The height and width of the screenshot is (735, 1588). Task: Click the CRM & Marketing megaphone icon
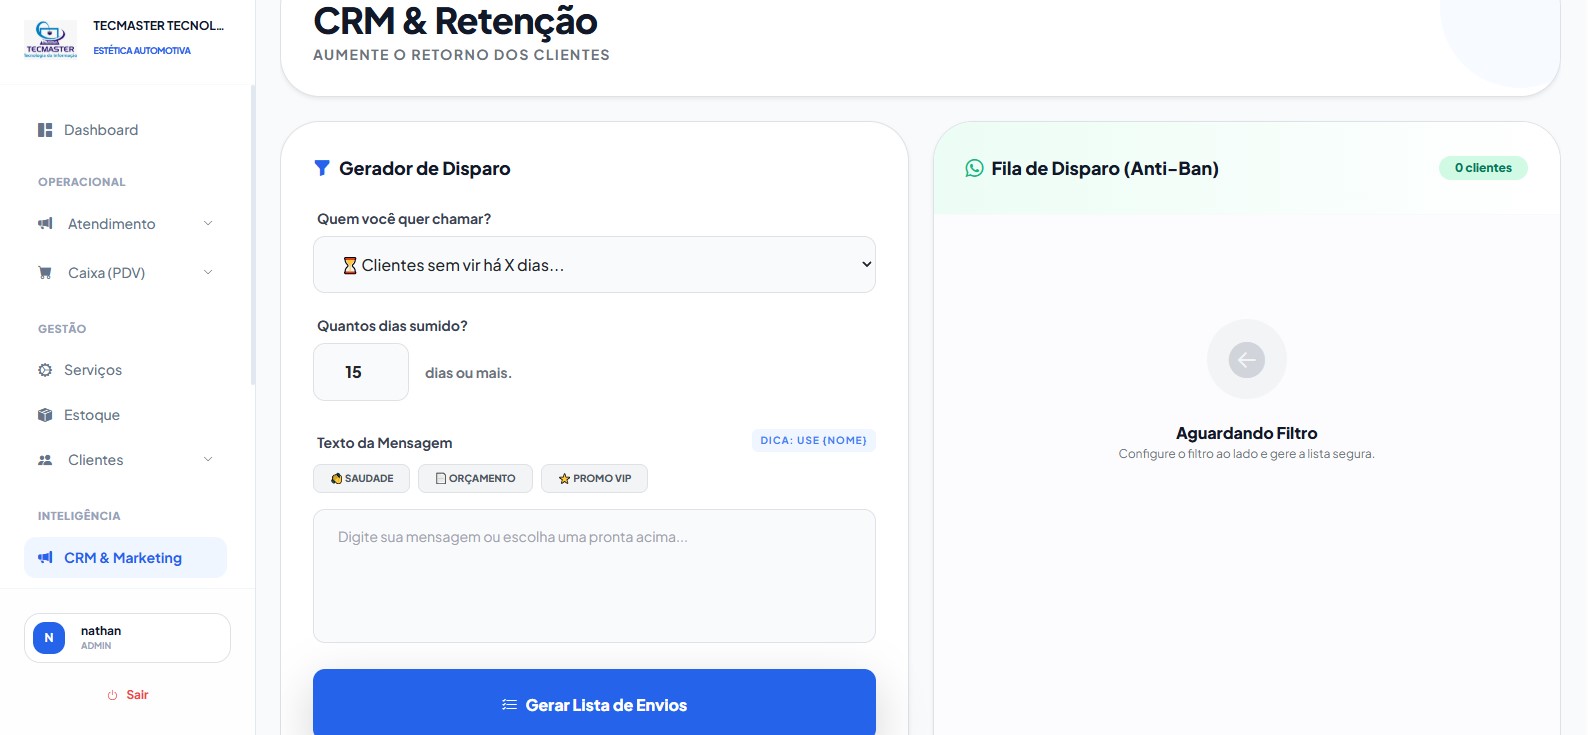[45, 558]
